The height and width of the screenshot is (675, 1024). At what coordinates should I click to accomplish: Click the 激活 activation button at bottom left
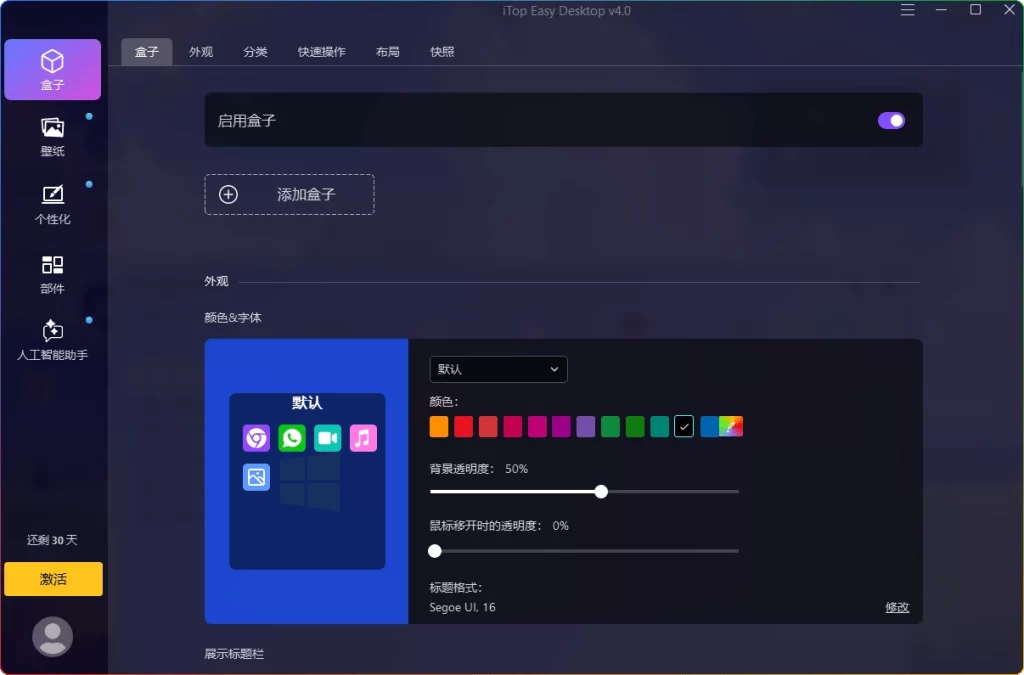tap(52, 579)
